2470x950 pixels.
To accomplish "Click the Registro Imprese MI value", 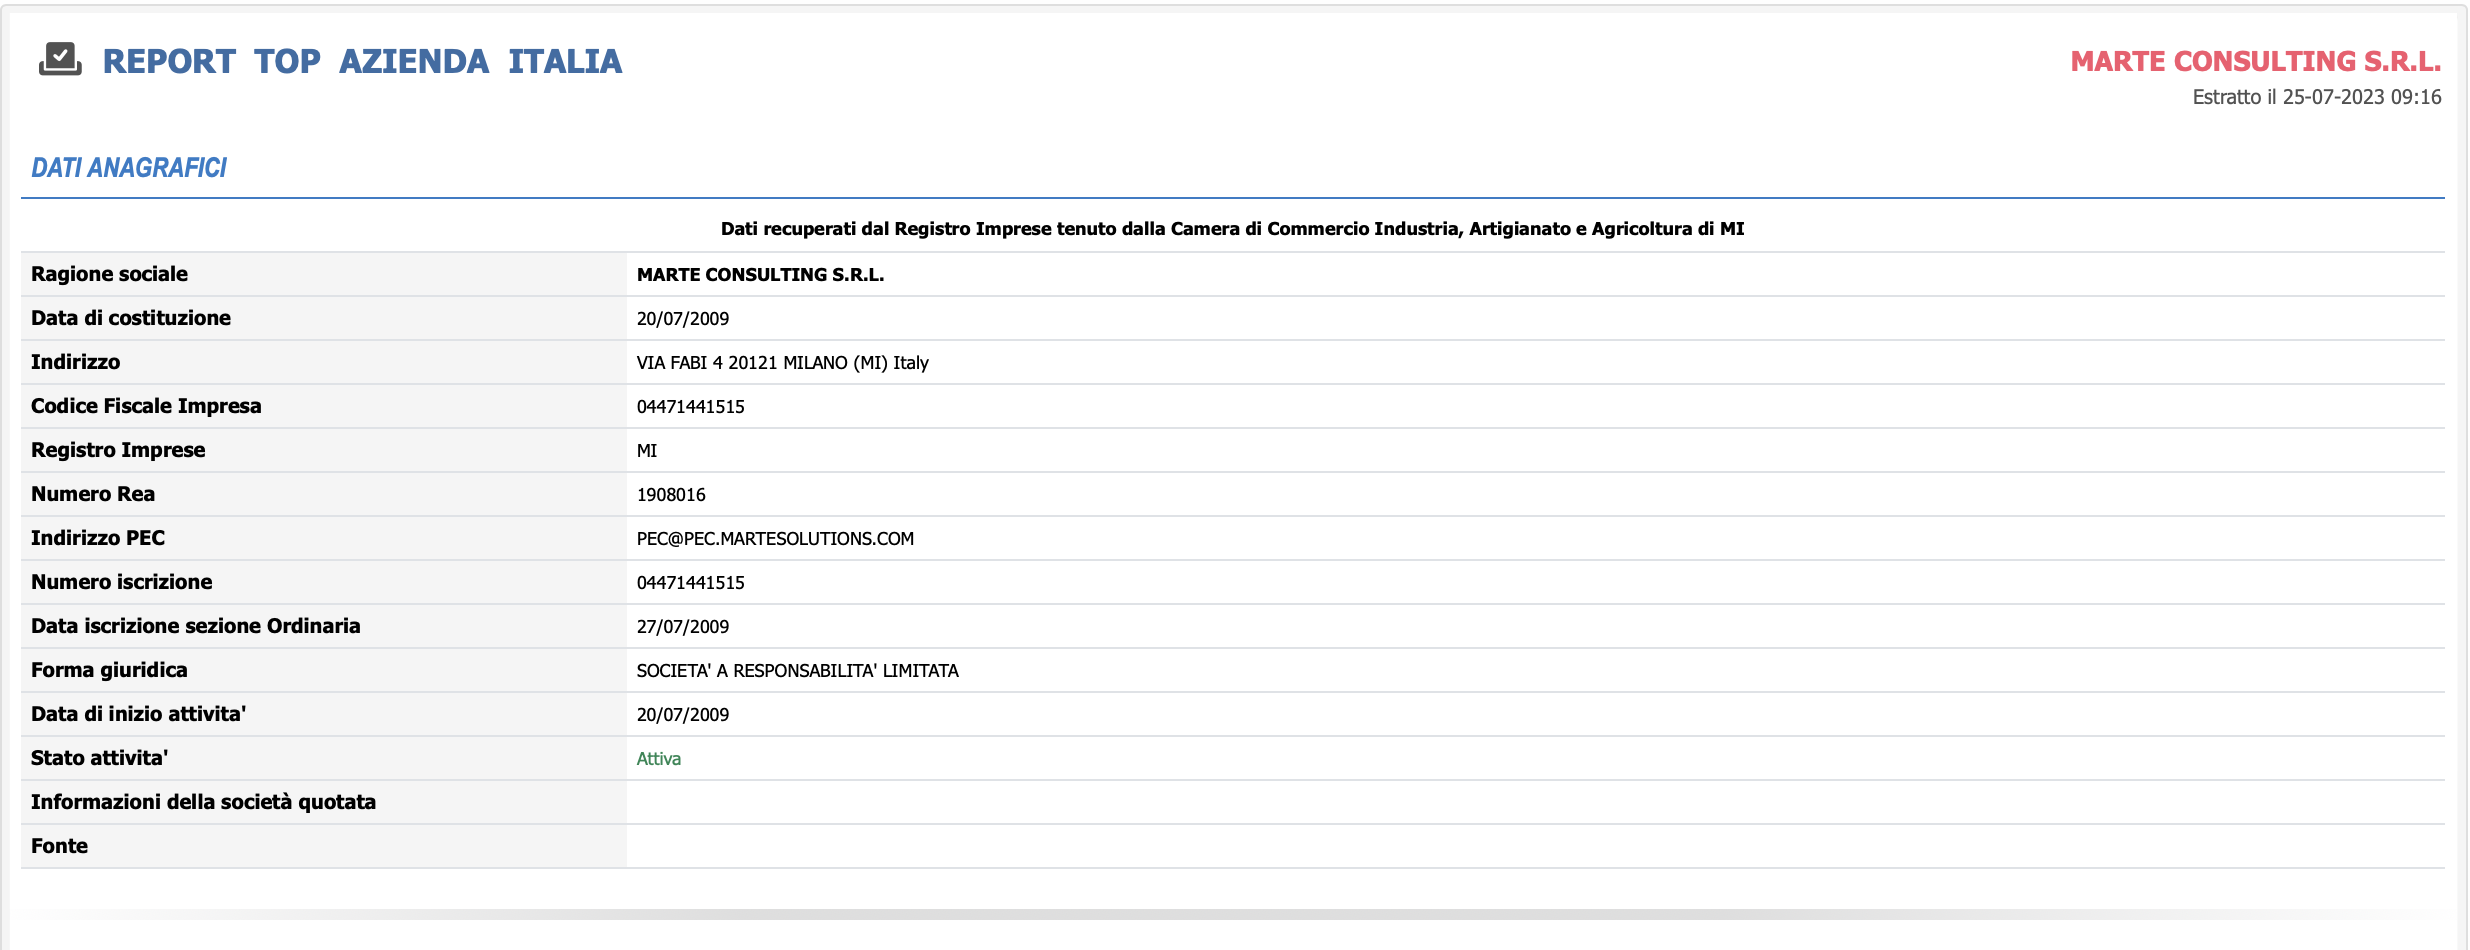I will (647, 451).
